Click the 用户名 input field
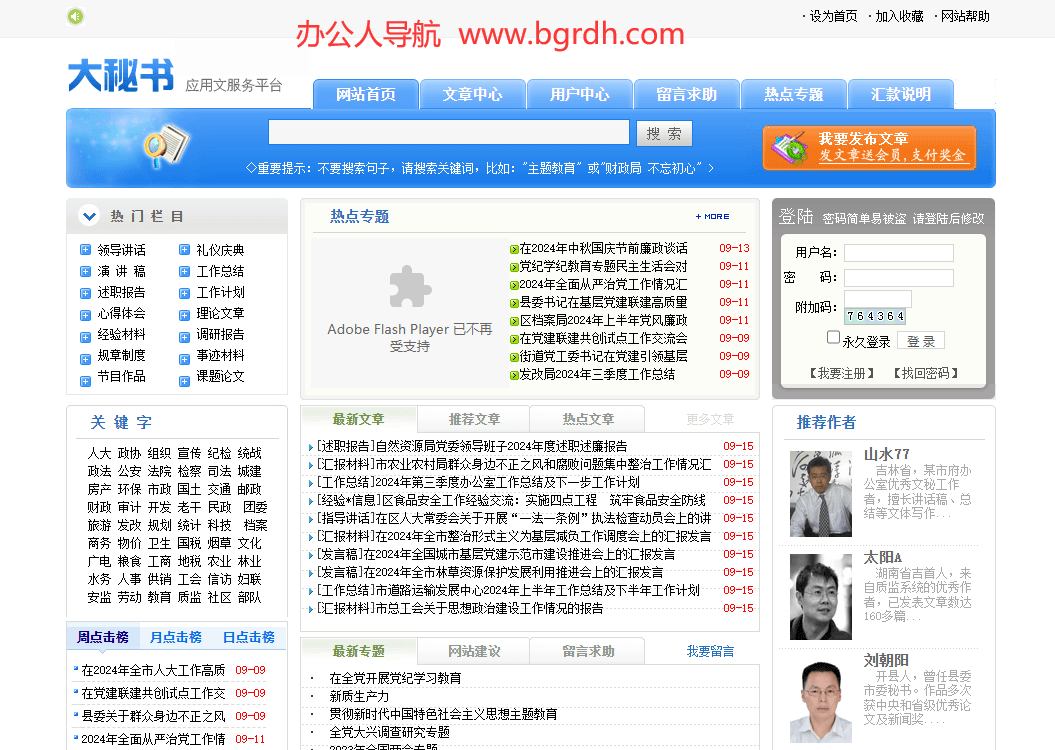Screen dimensions: 1055x750 coord(898,253)
